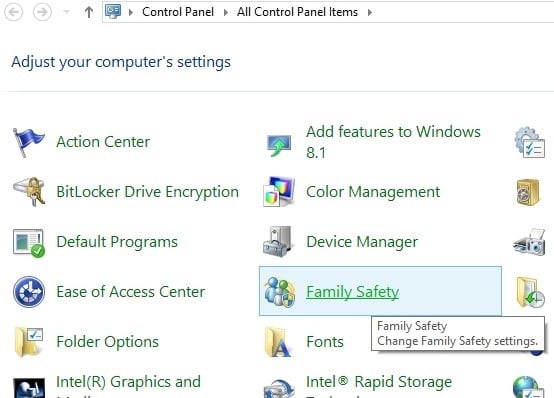Open the printer and camera devices icon
554x398 pixels.
(x=529, y=242)
